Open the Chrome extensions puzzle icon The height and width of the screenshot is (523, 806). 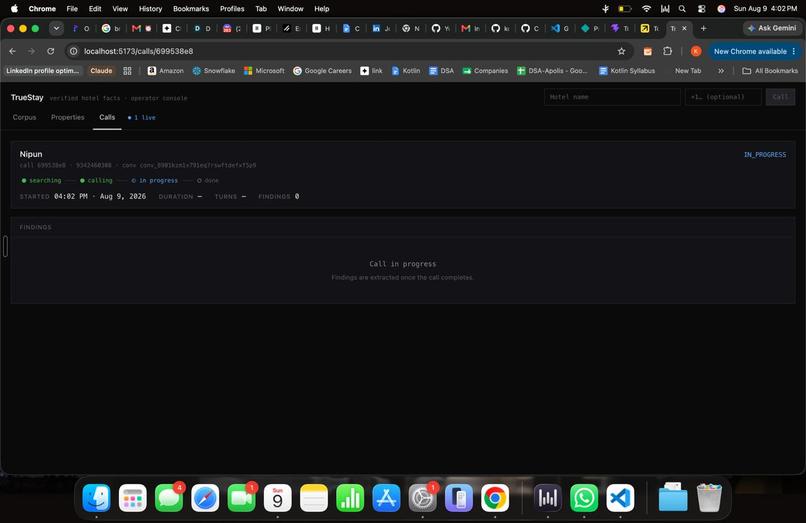point(667,51)
